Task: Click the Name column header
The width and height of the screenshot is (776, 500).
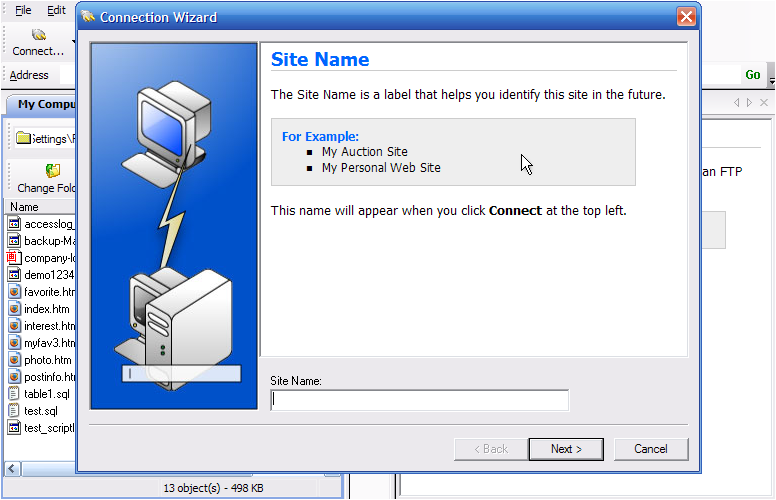Action: (24, 207)
